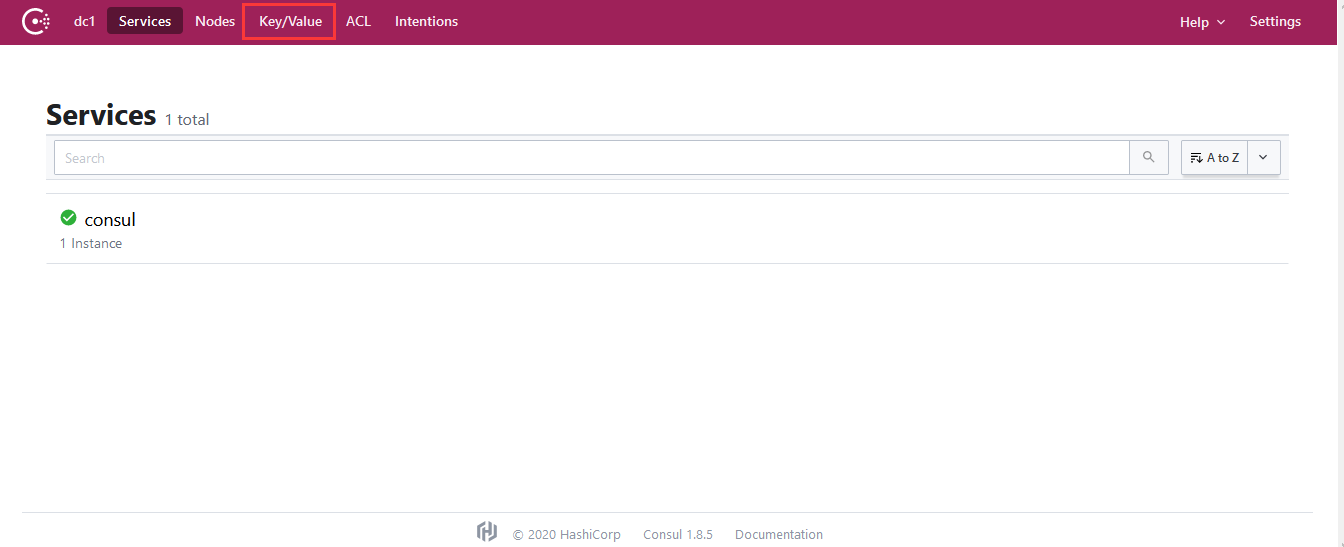Open the Key/Value tab
The height and width of the screenshot is (547, 1344).
[x=290, y=21]
